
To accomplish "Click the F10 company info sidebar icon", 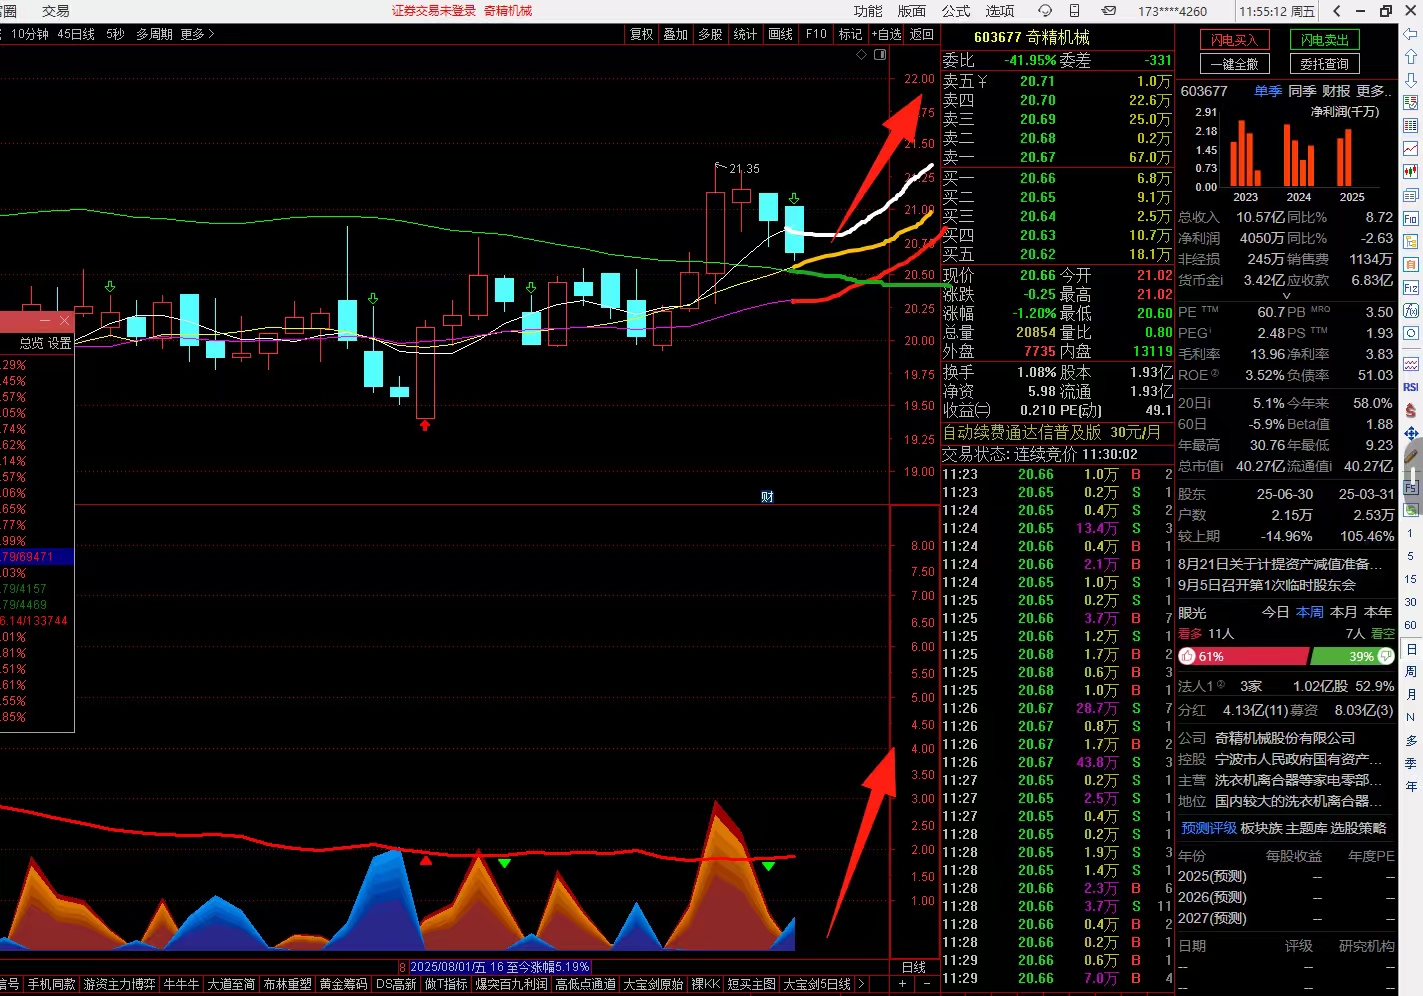I will point(1411,218).
